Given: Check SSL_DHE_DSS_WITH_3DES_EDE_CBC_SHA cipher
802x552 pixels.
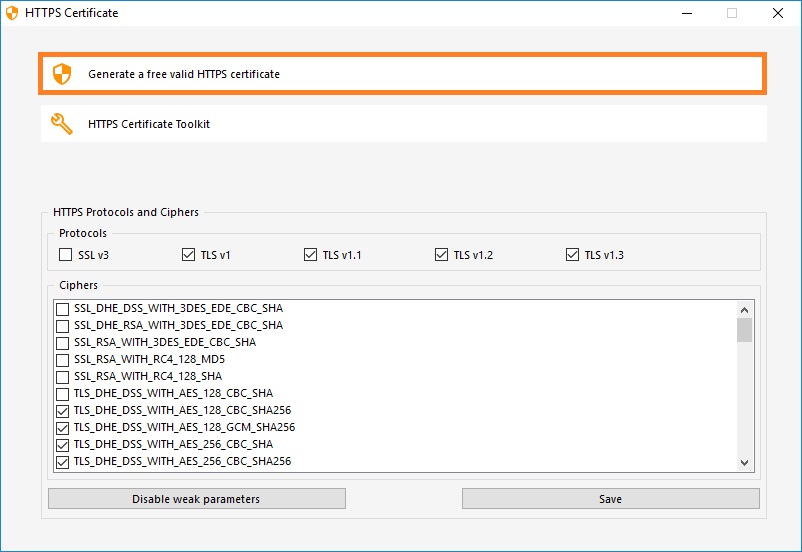Looking at the screenshot, I should [x=63, y=308].
